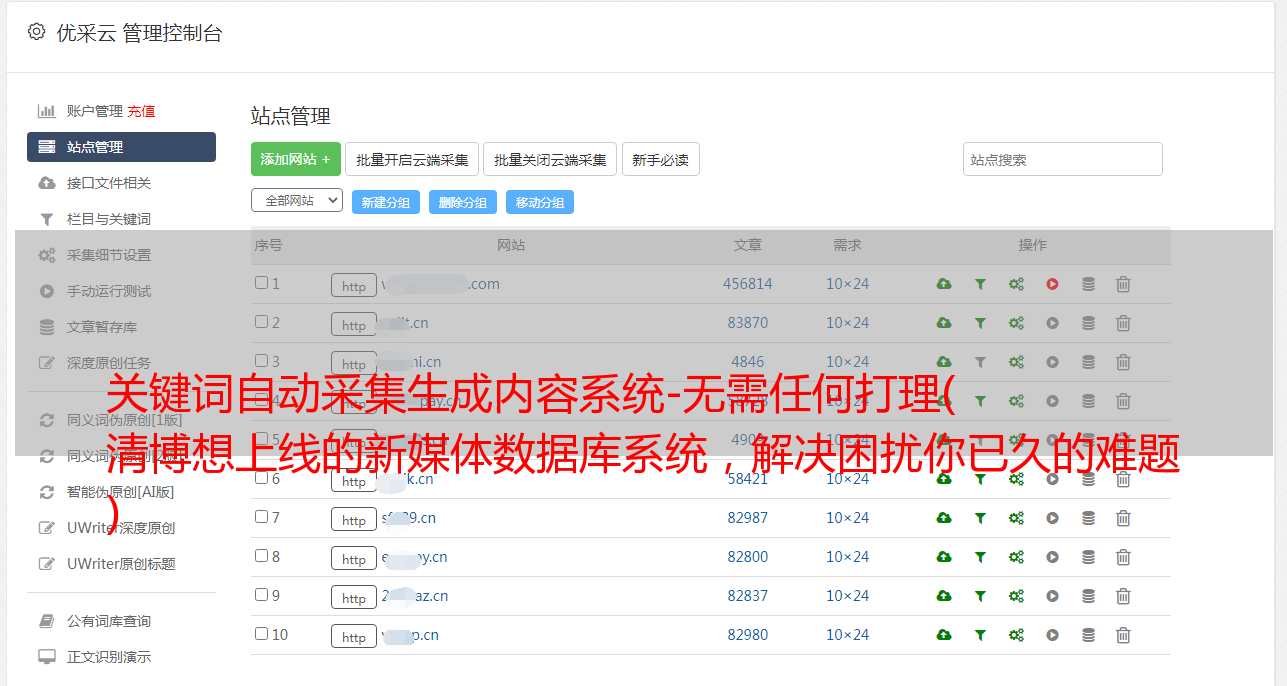1287x686 pixels.
Task: Open database icon for row 1
Action: 1088,284
